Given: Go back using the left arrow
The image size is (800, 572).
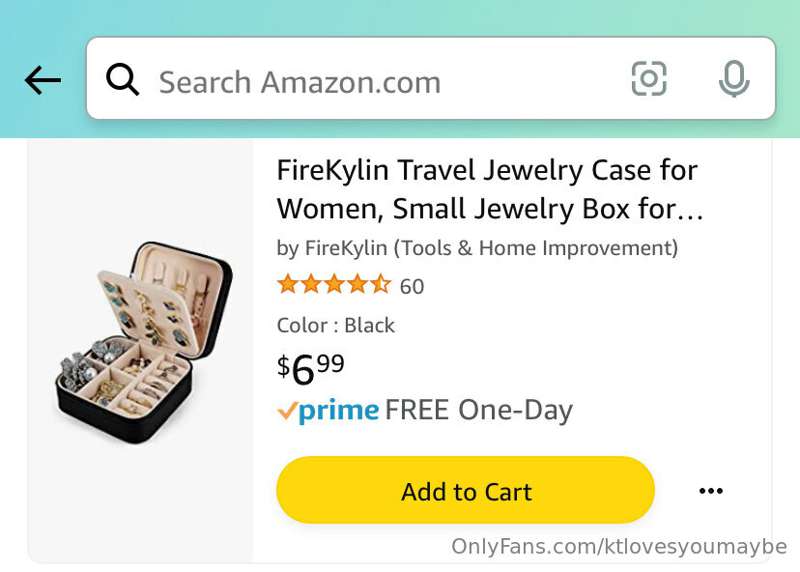Looking at the screenshot, I should tap(43, 80).
